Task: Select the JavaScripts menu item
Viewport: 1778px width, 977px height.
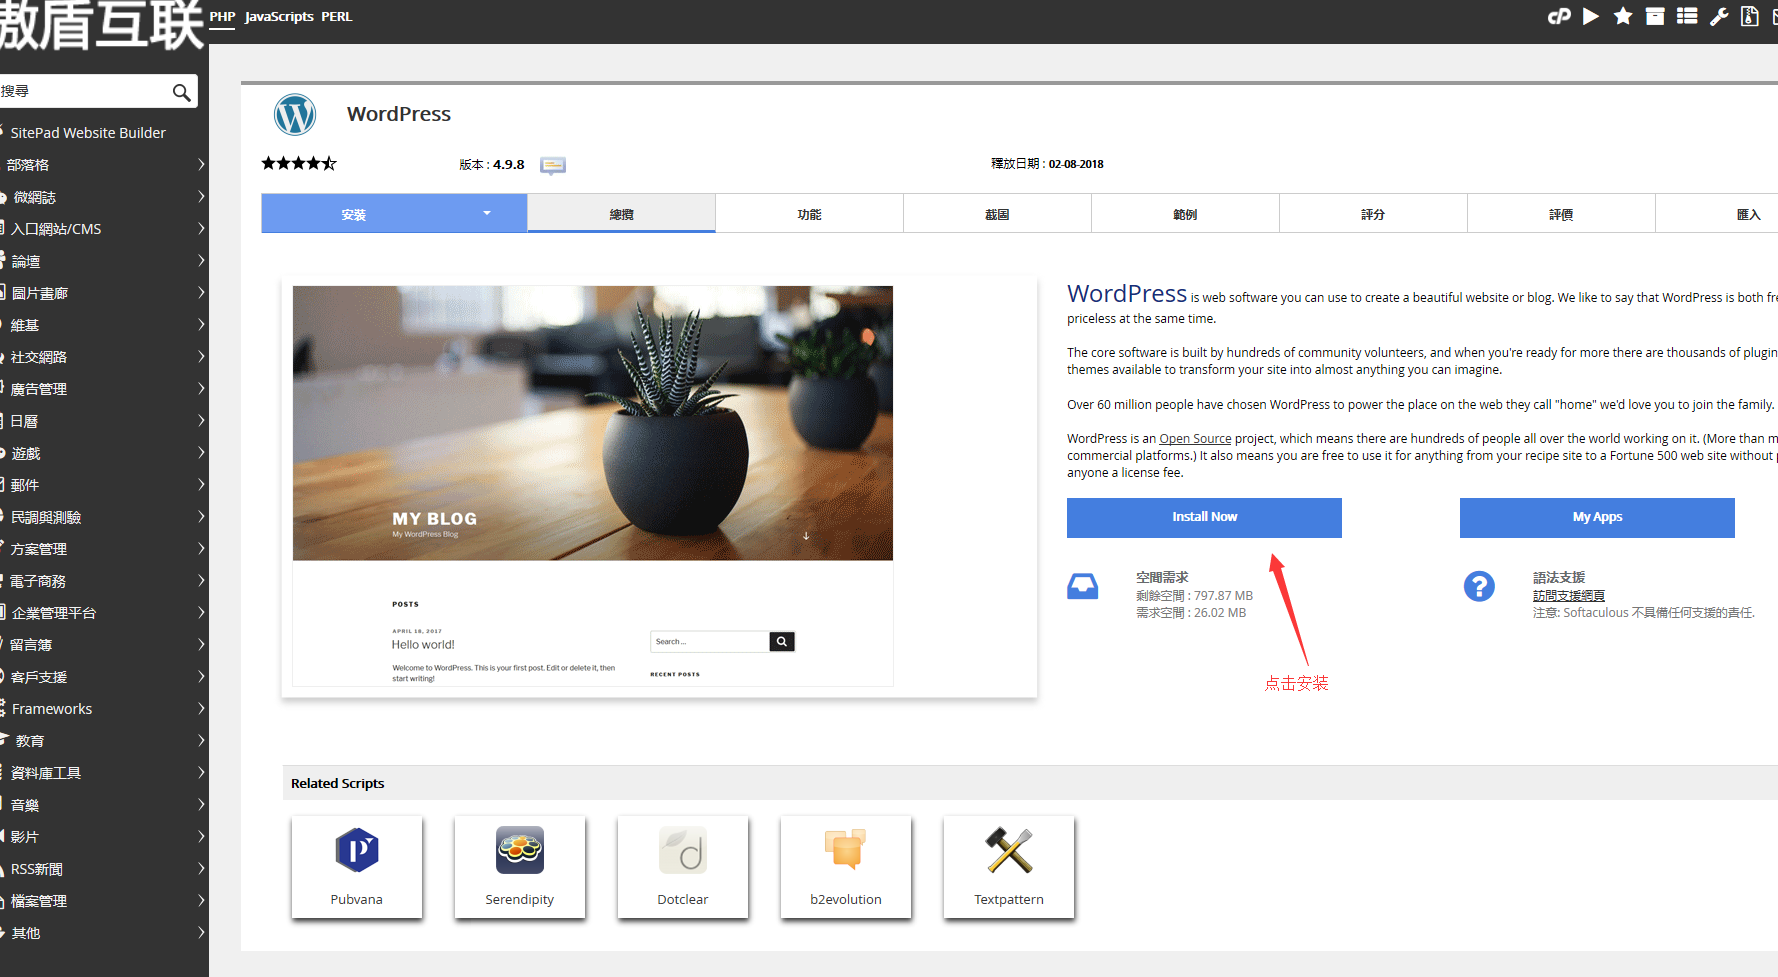Action: click(279, 17)
